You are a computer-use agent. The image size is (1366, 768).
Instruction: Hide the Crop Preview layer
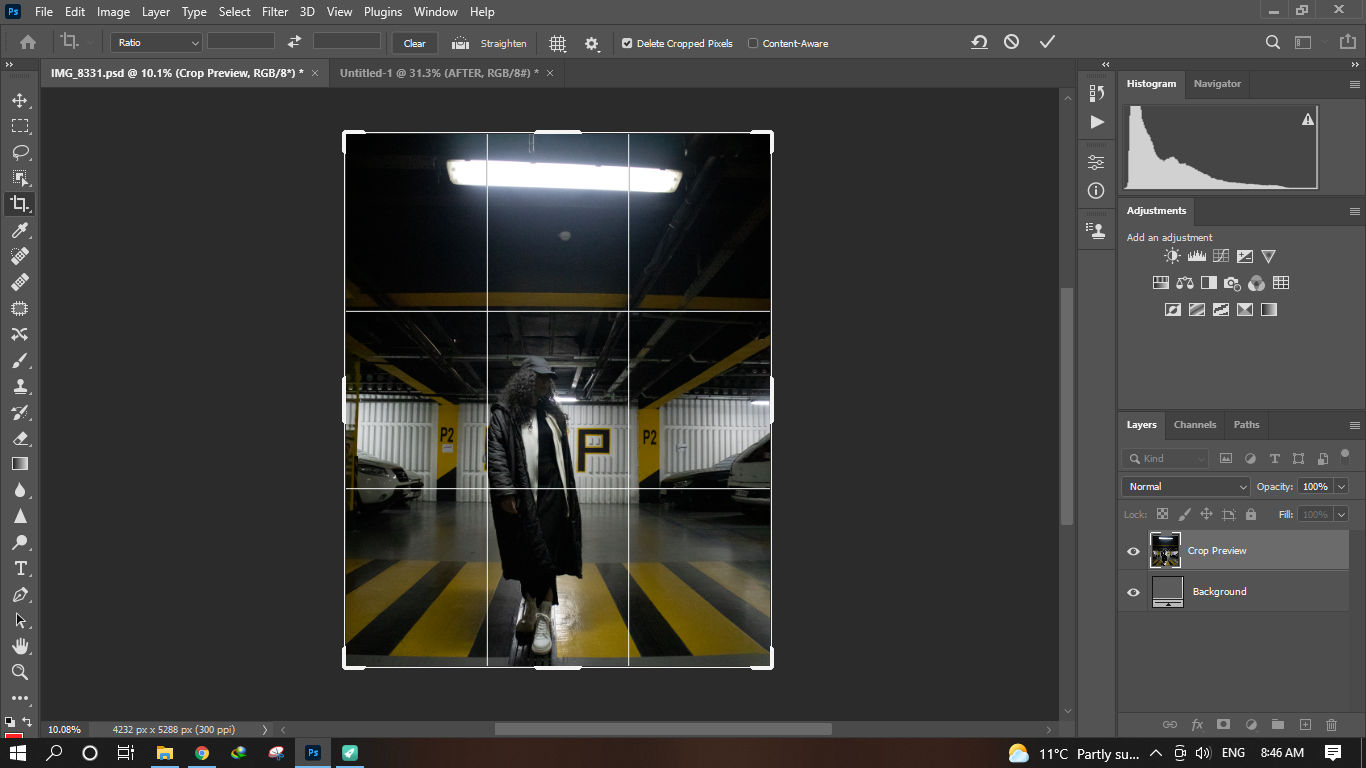1133,551
